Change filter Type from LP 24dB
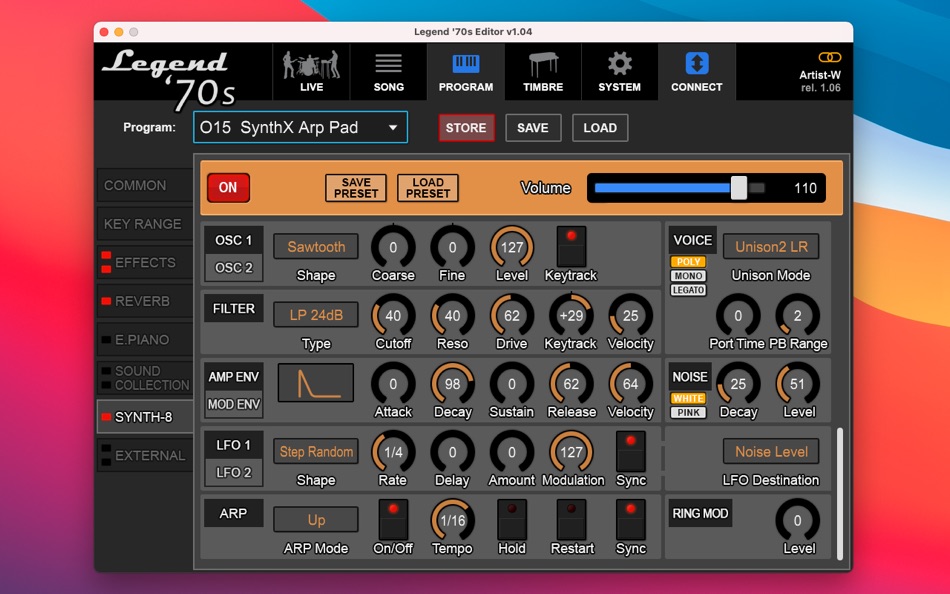This screenshot has height=594, width=950. [x=315, y=314]
